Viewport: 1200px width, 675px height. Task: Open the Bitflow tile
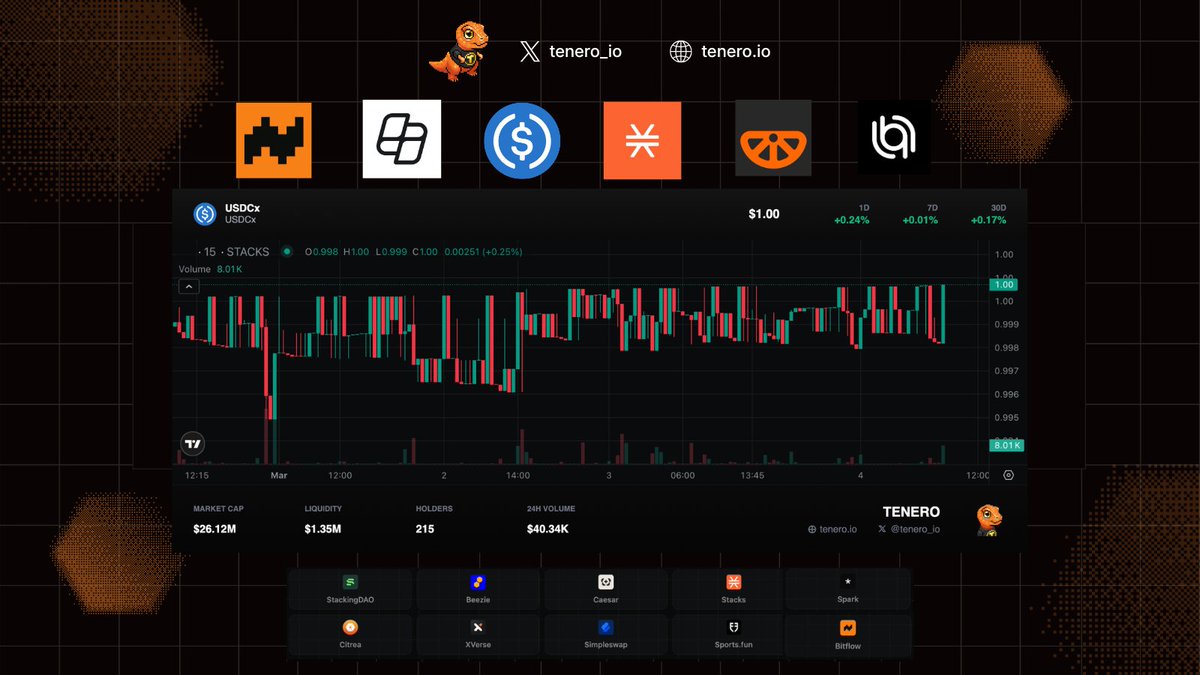[x=848, y=636]
